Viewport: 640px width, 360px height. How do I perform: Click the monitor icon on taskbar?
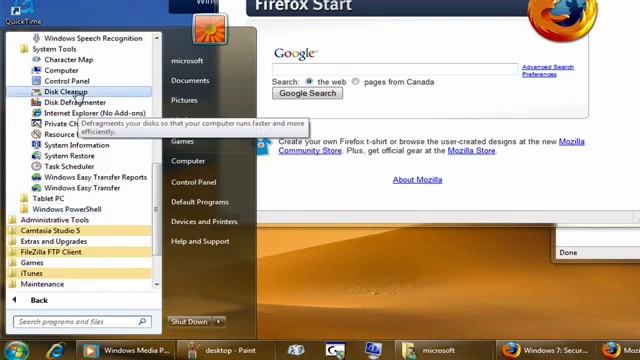pos(373,351)
